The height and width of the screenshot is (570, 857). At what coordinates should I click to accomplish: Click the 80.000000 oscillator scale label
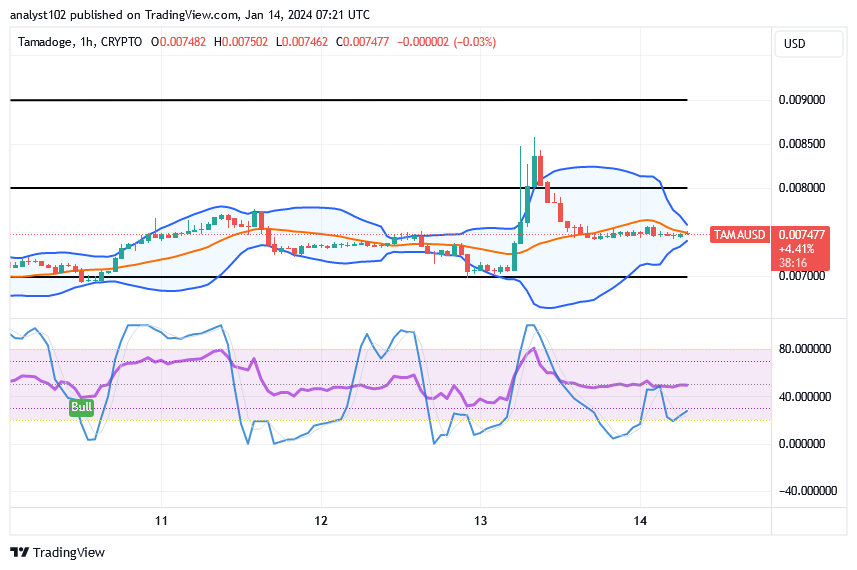pos(806,349)
